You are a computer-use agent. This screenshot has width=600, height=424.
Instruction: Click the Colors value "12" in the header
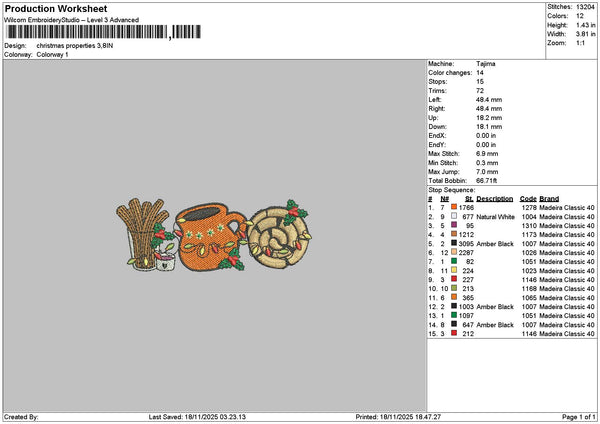[580, 16]
